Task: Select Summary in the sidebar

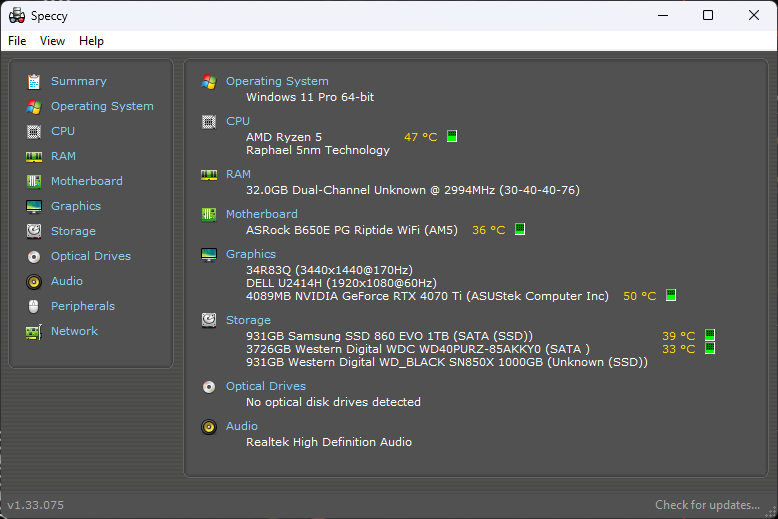Action: 79,81
